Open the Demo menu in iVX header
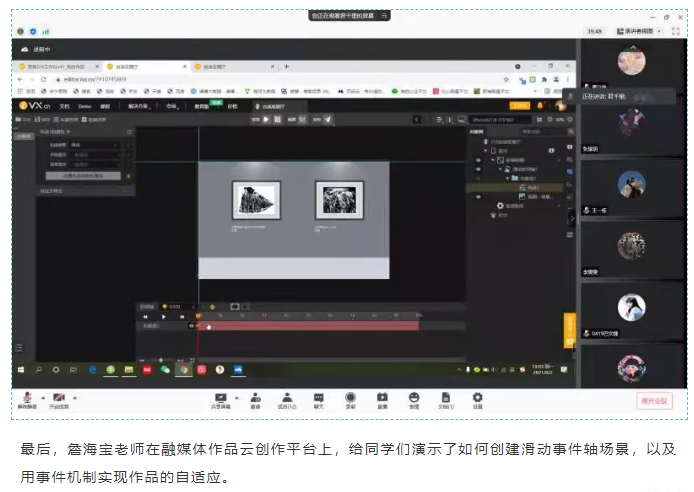Screen dimensions: 694x492 86,104
